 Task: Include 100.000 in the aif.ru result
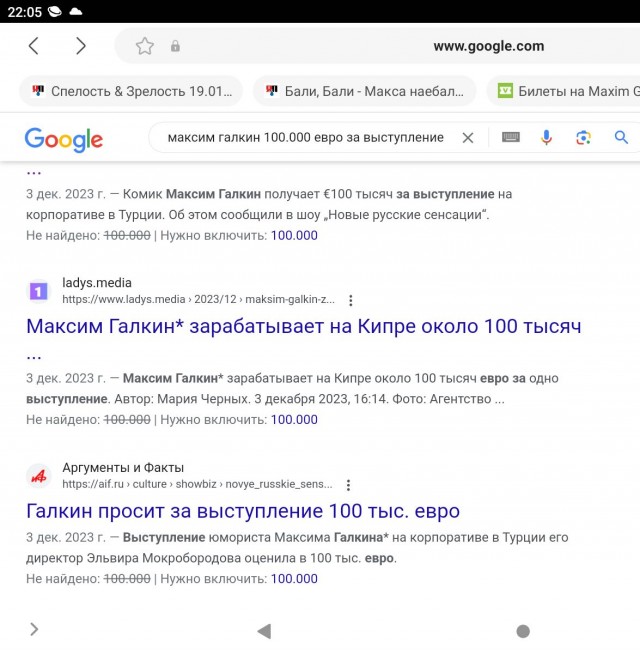294,579
